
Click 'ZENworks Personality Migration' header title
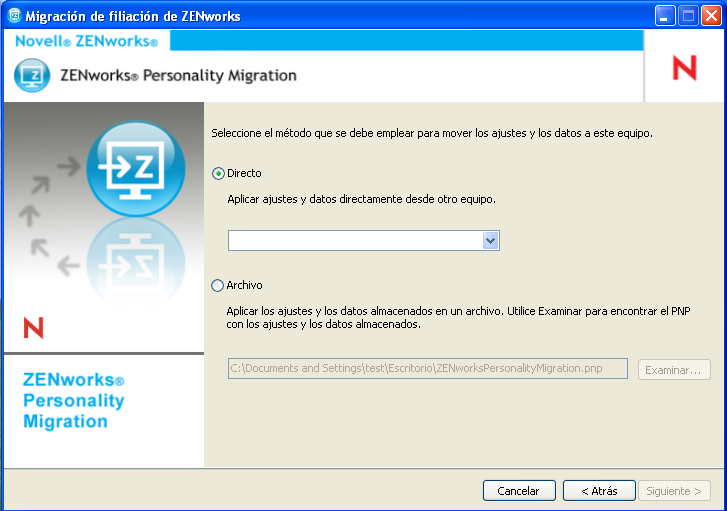click(179, 75)
